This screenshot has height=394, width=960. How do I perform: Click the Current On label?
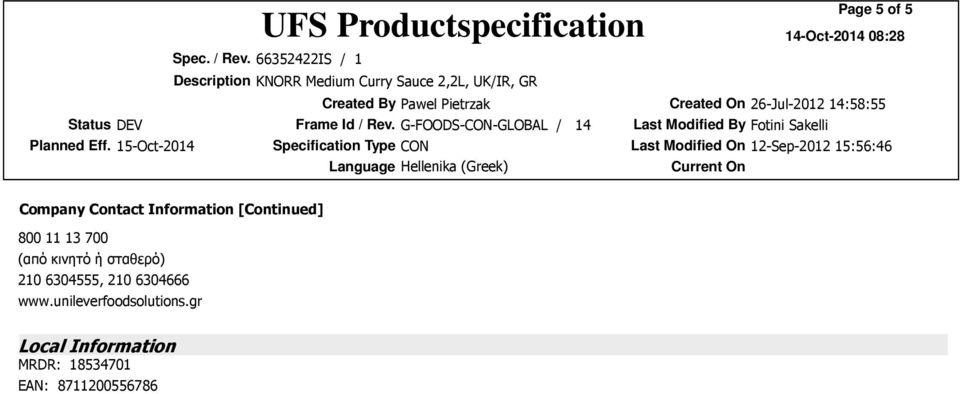point(708,167)
